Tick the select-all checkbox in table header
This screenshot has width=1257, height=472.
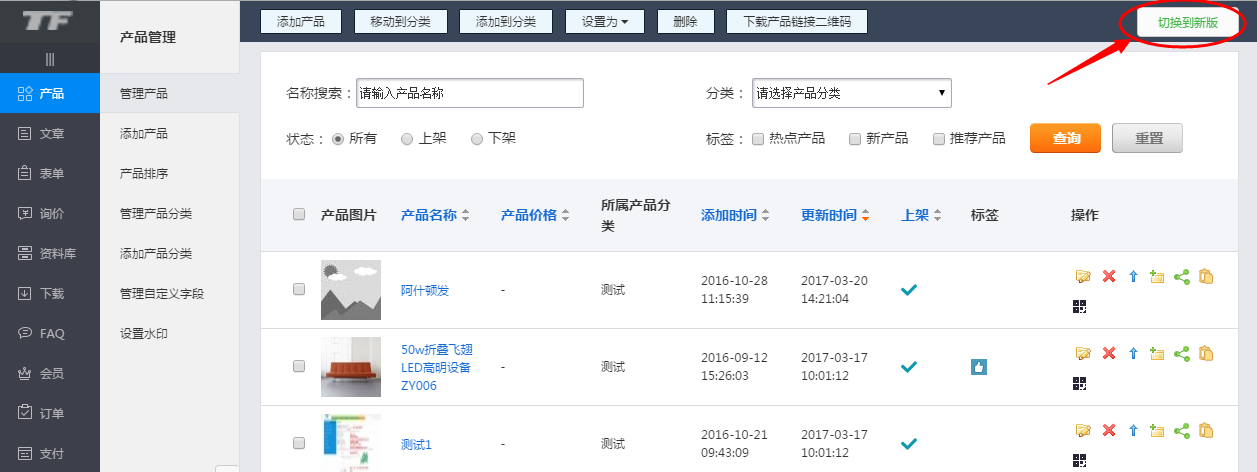[299, 214]
